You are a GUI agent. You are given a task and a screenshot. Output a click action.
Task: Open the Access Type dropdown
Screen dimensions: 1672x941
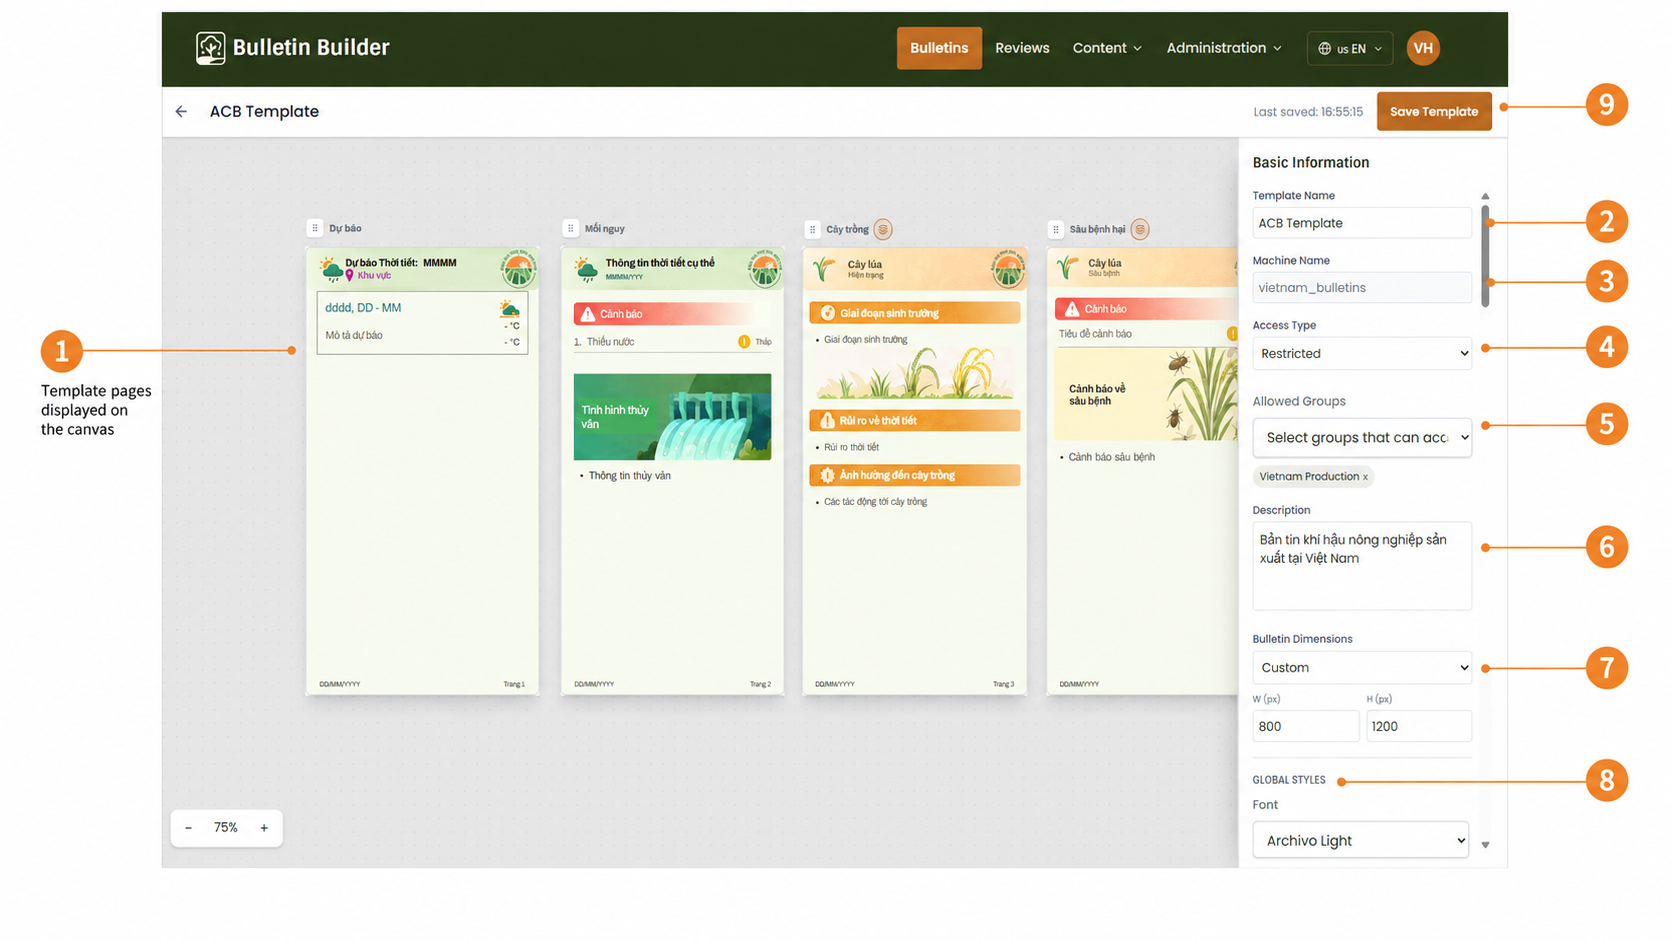(1362, 353)
